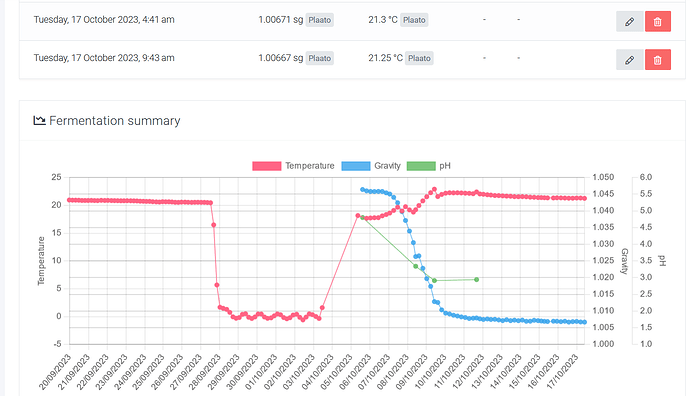The image size is (690, 396).
Task: Click the '21.3 °C' temperature value
Action: click(383, 20)
